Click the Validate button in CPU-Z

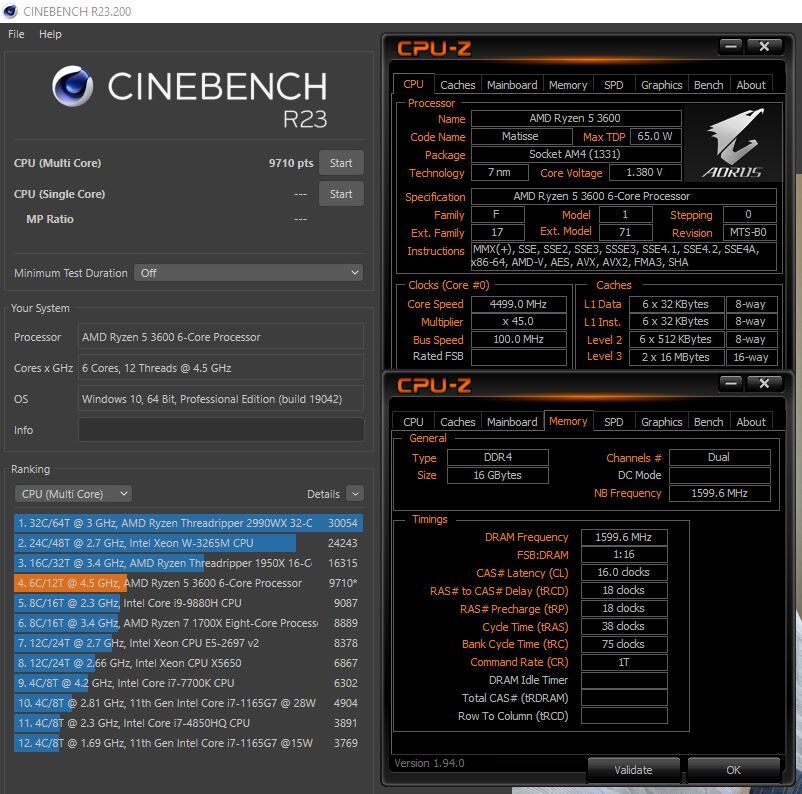click(634, 769)
